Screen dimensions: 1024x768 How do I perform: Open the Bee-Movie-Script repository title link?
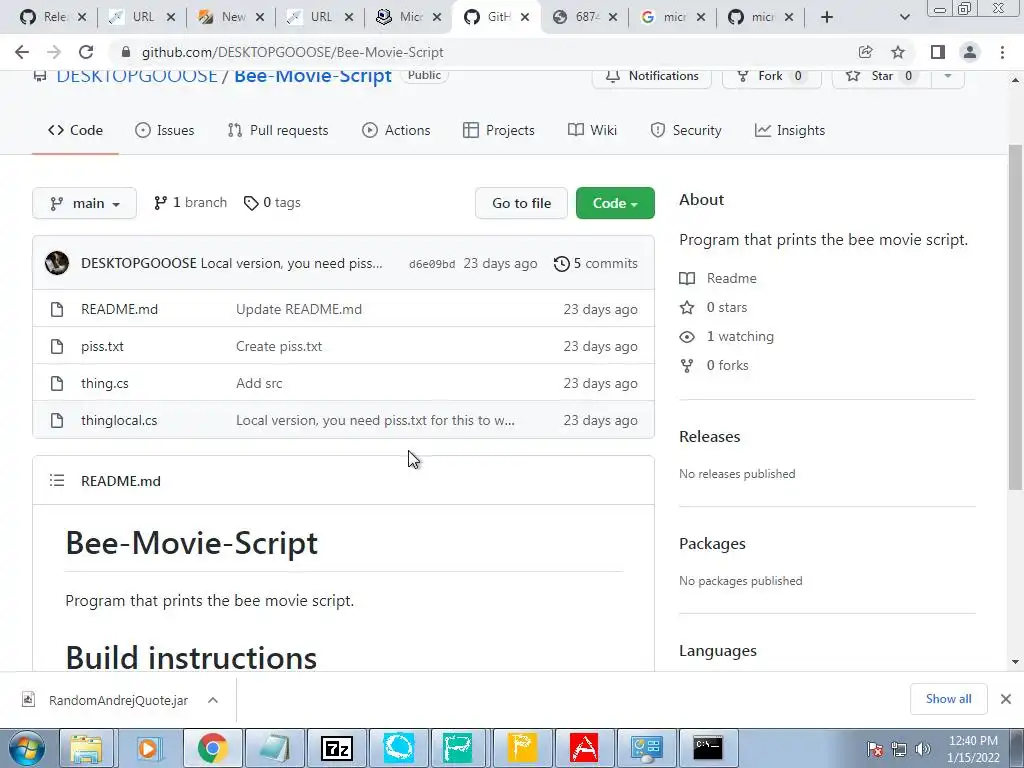(x=313, y=76)
